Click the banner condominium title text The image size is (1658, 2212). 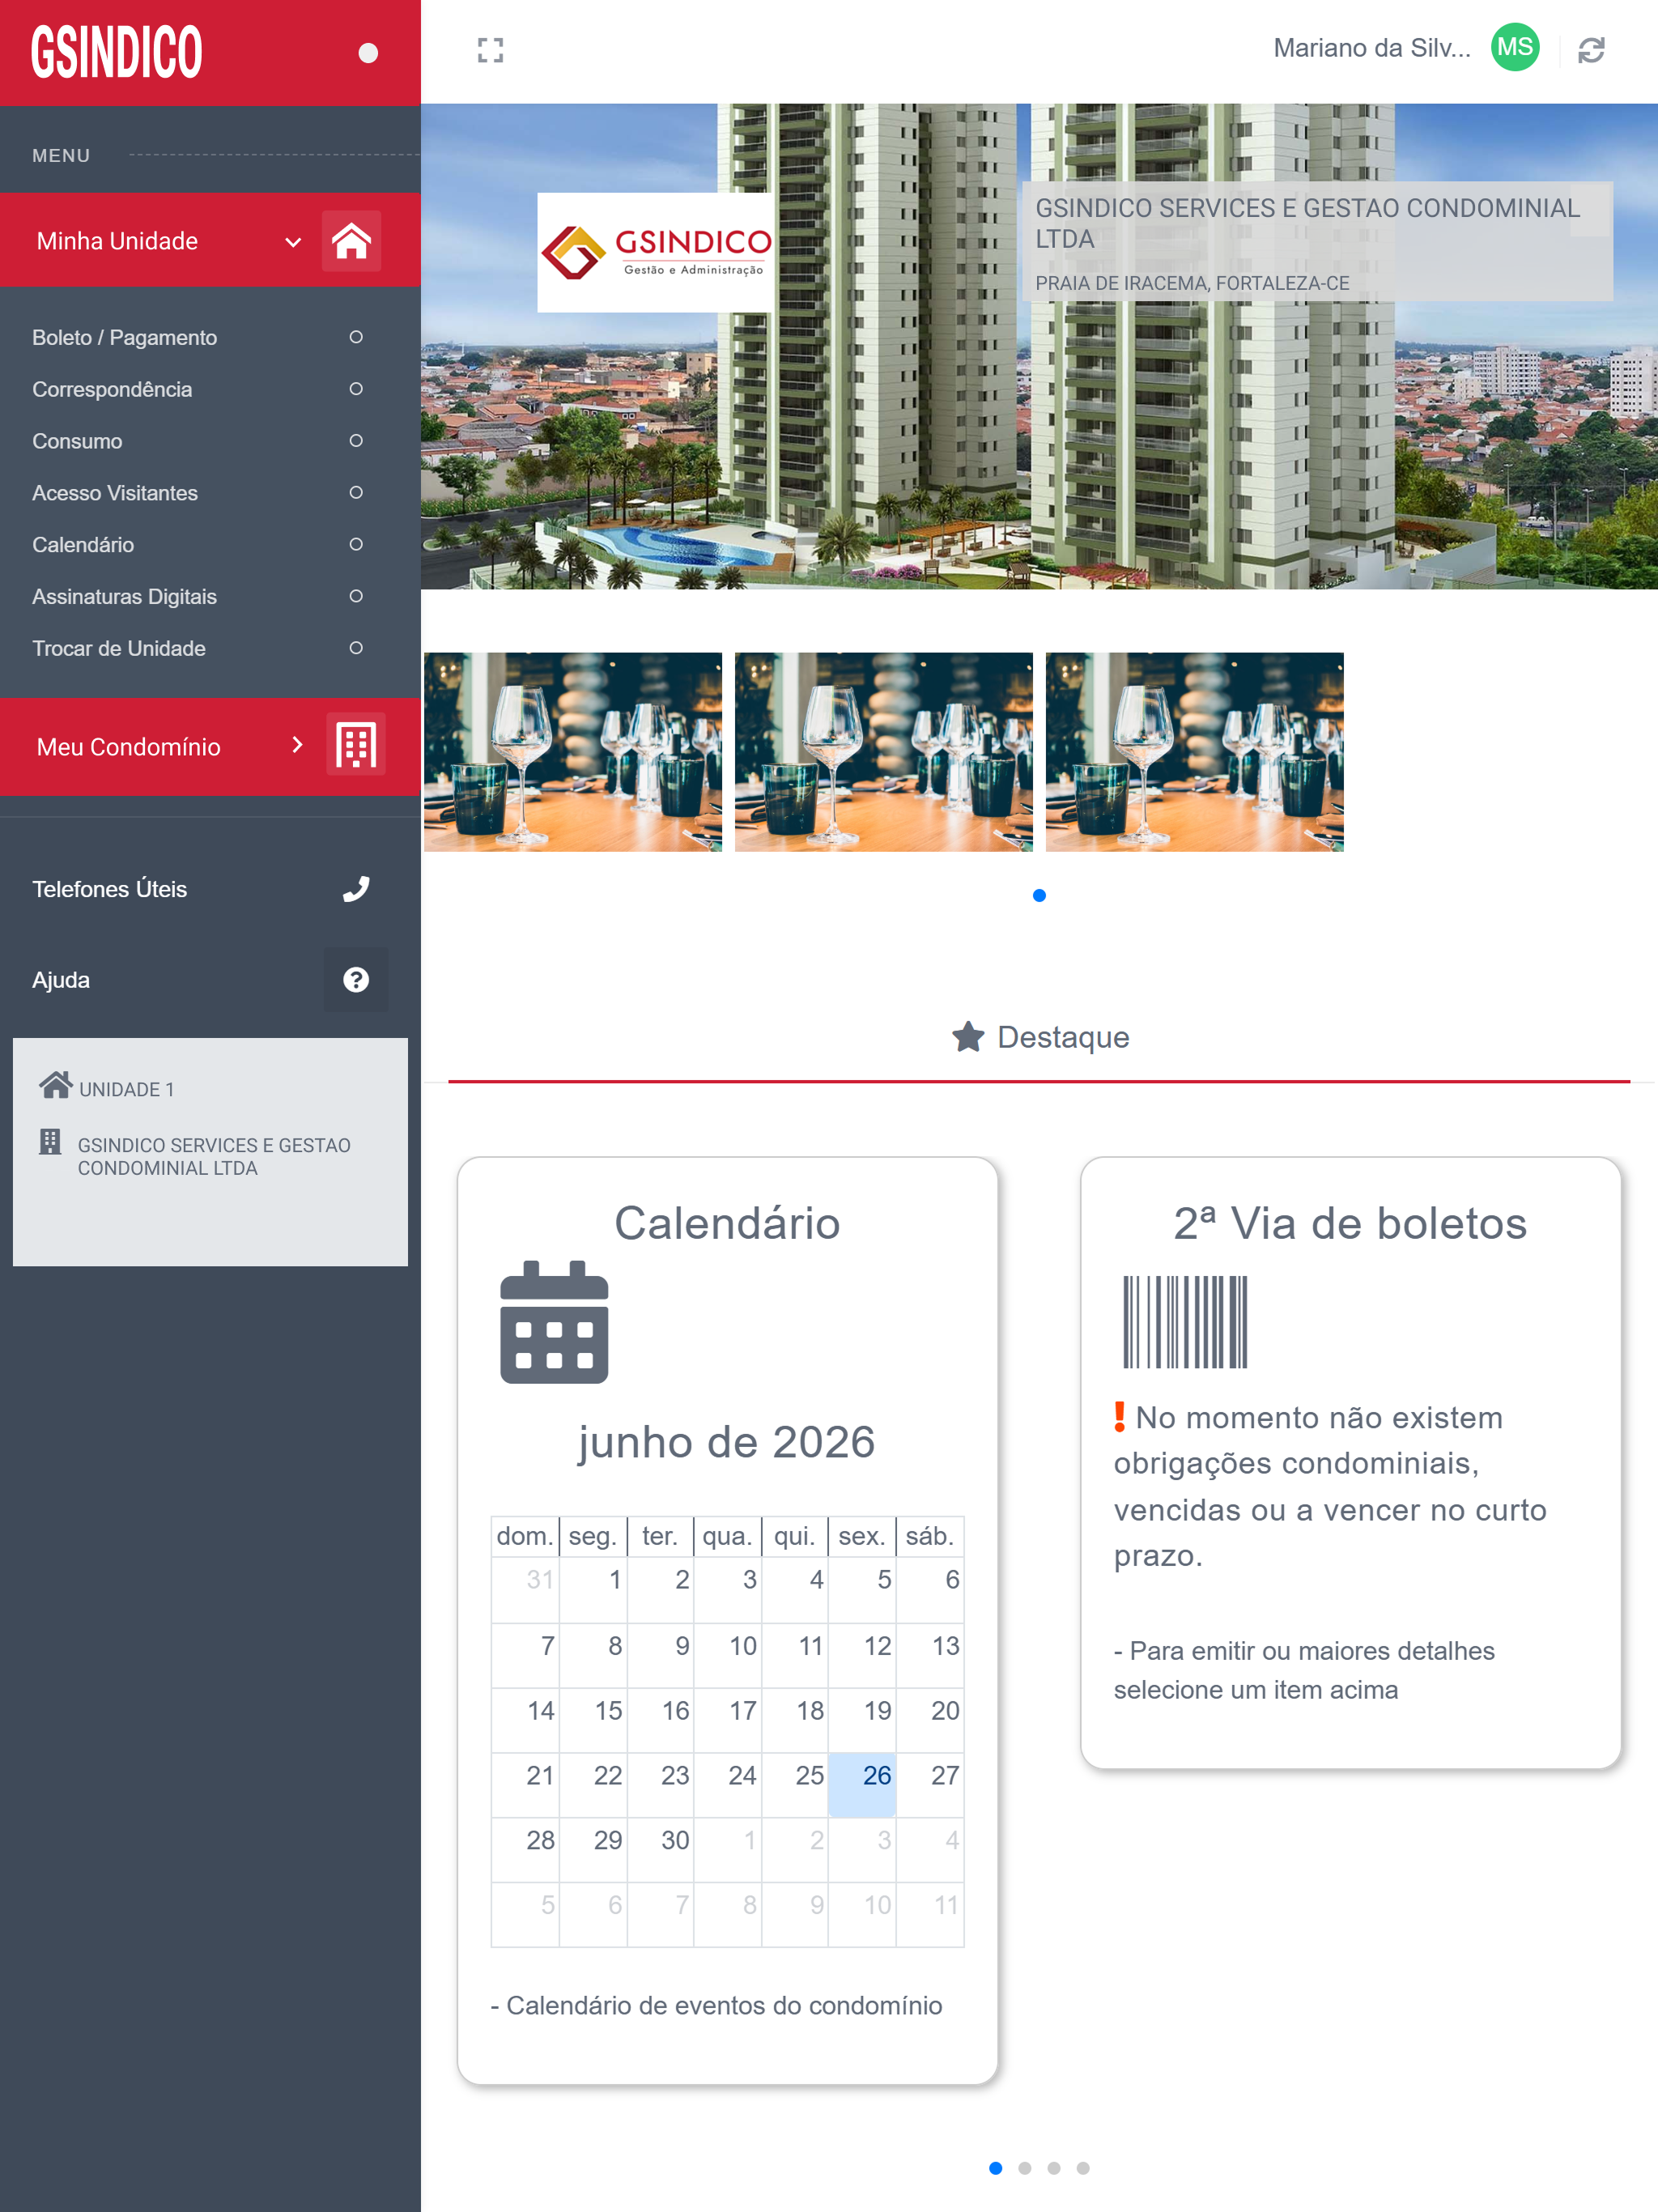point(1307,223)
